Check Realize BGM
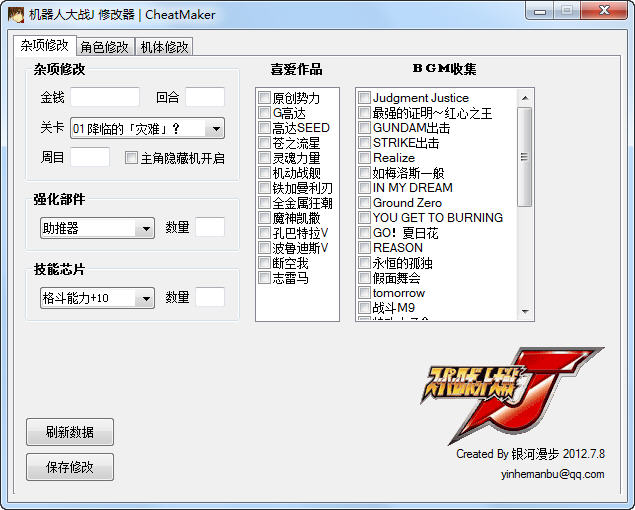 click(x=364, y=158)
